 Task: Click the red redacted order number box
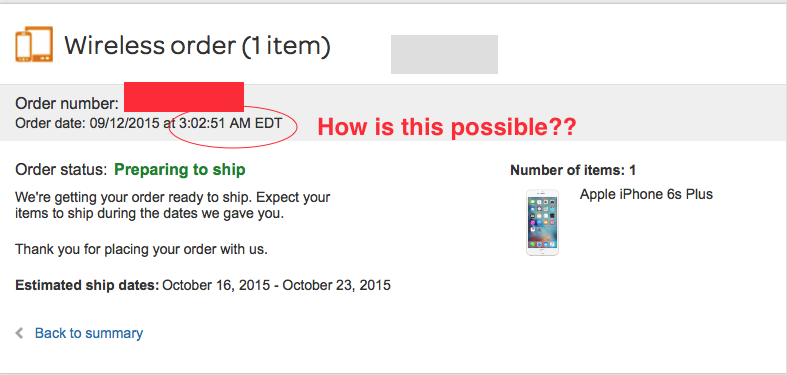[x=184, y=97]
